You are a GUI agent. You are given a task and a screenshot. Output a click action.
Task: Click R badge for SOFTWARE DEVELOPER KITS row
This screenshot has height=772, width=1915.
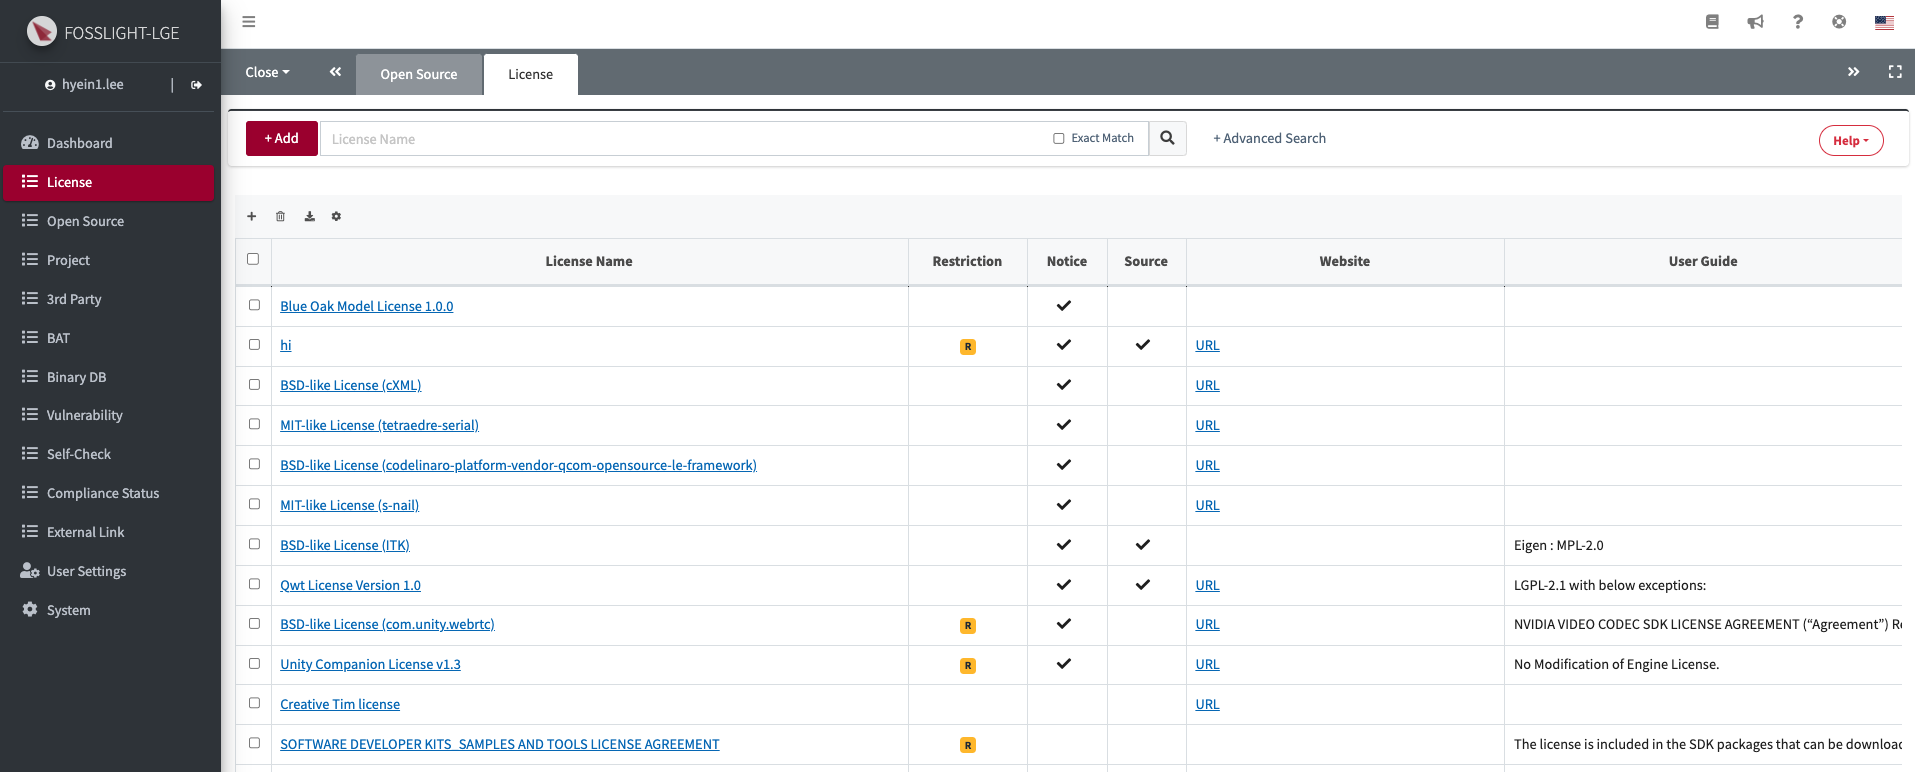tap(967, 745)
